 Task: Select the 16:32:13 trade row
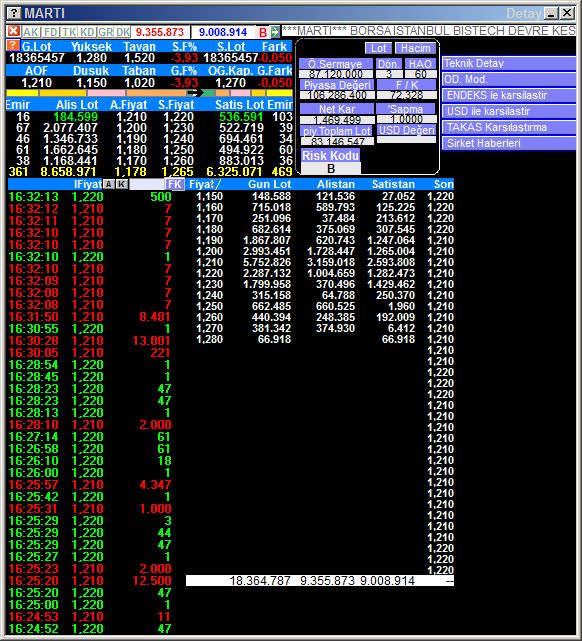point(90,197)
